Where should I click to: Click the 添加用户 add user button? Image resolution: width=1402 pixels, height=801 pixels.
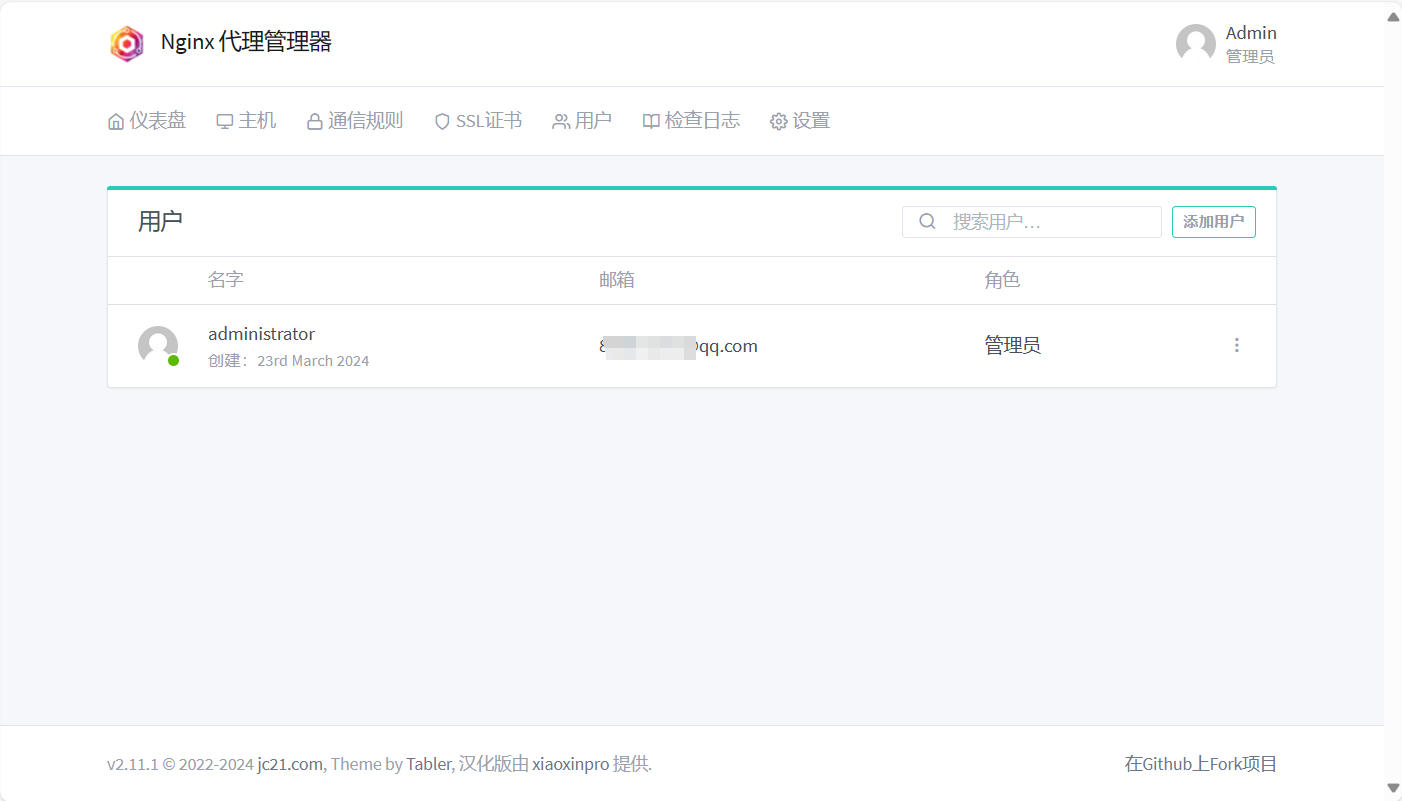1213,222
